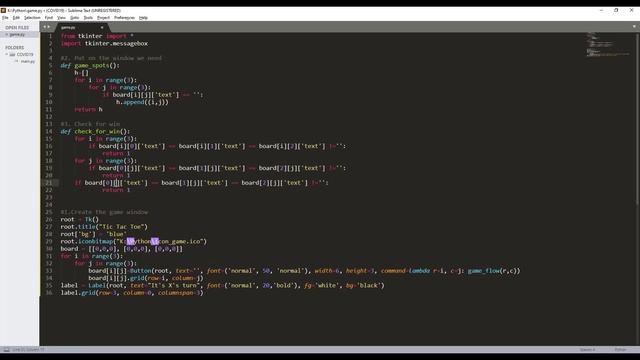Image resolution: width=640 pixels, height=360 pixels.
Task: Open the View menu
Action: pos(61,18)
